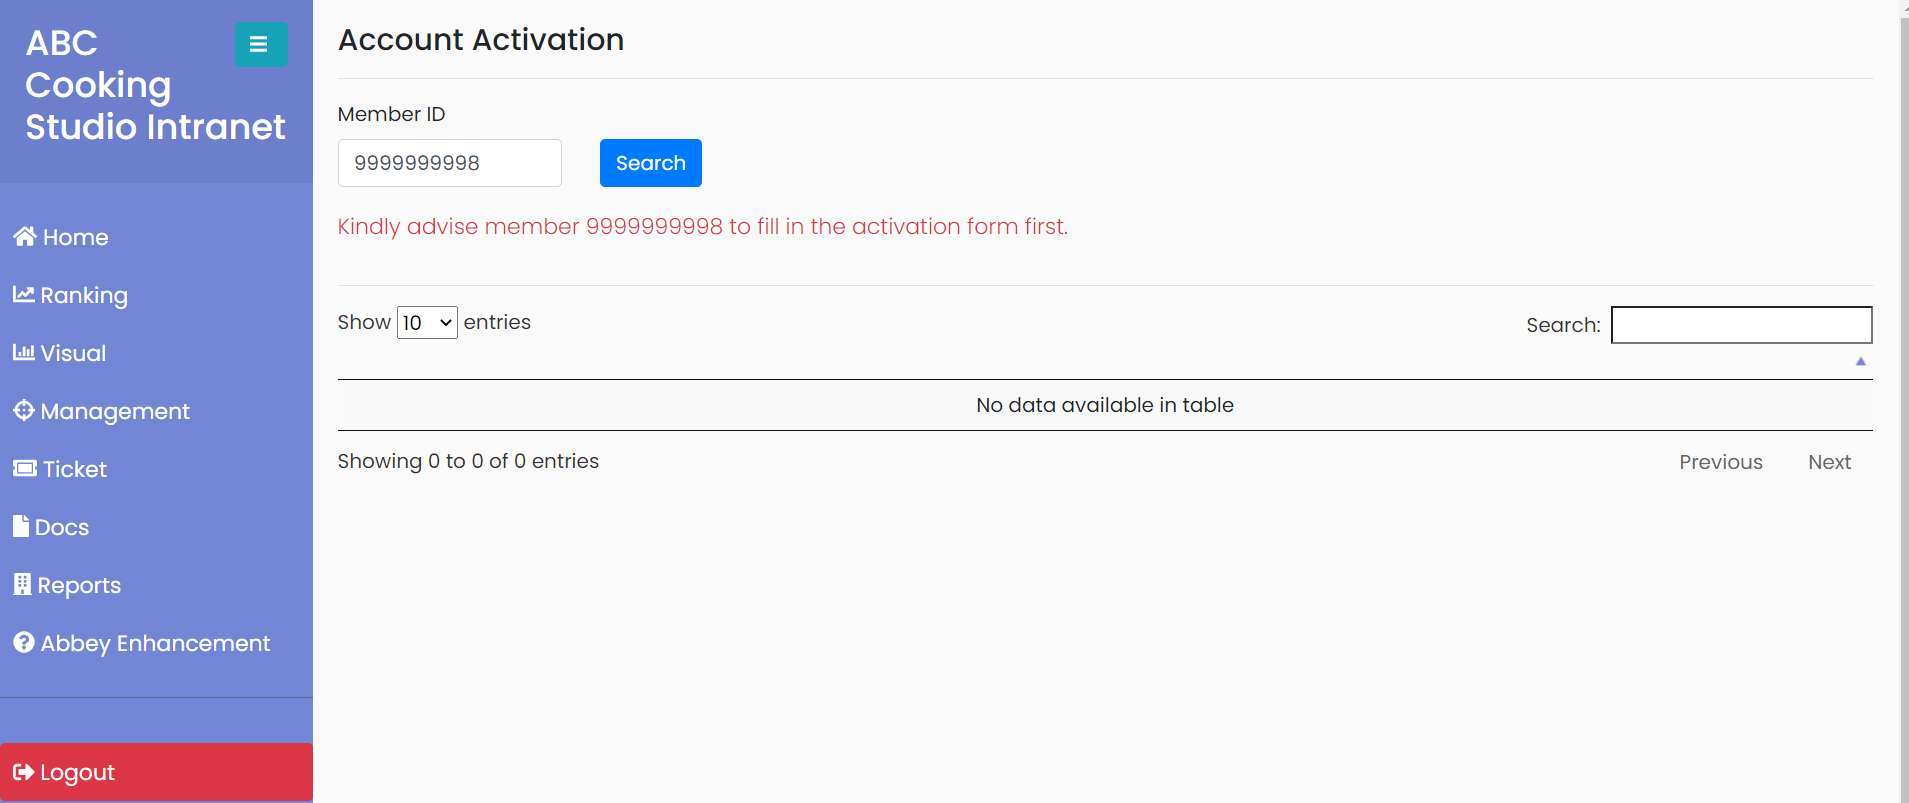Click the Docs file icon

click(21, 527)
